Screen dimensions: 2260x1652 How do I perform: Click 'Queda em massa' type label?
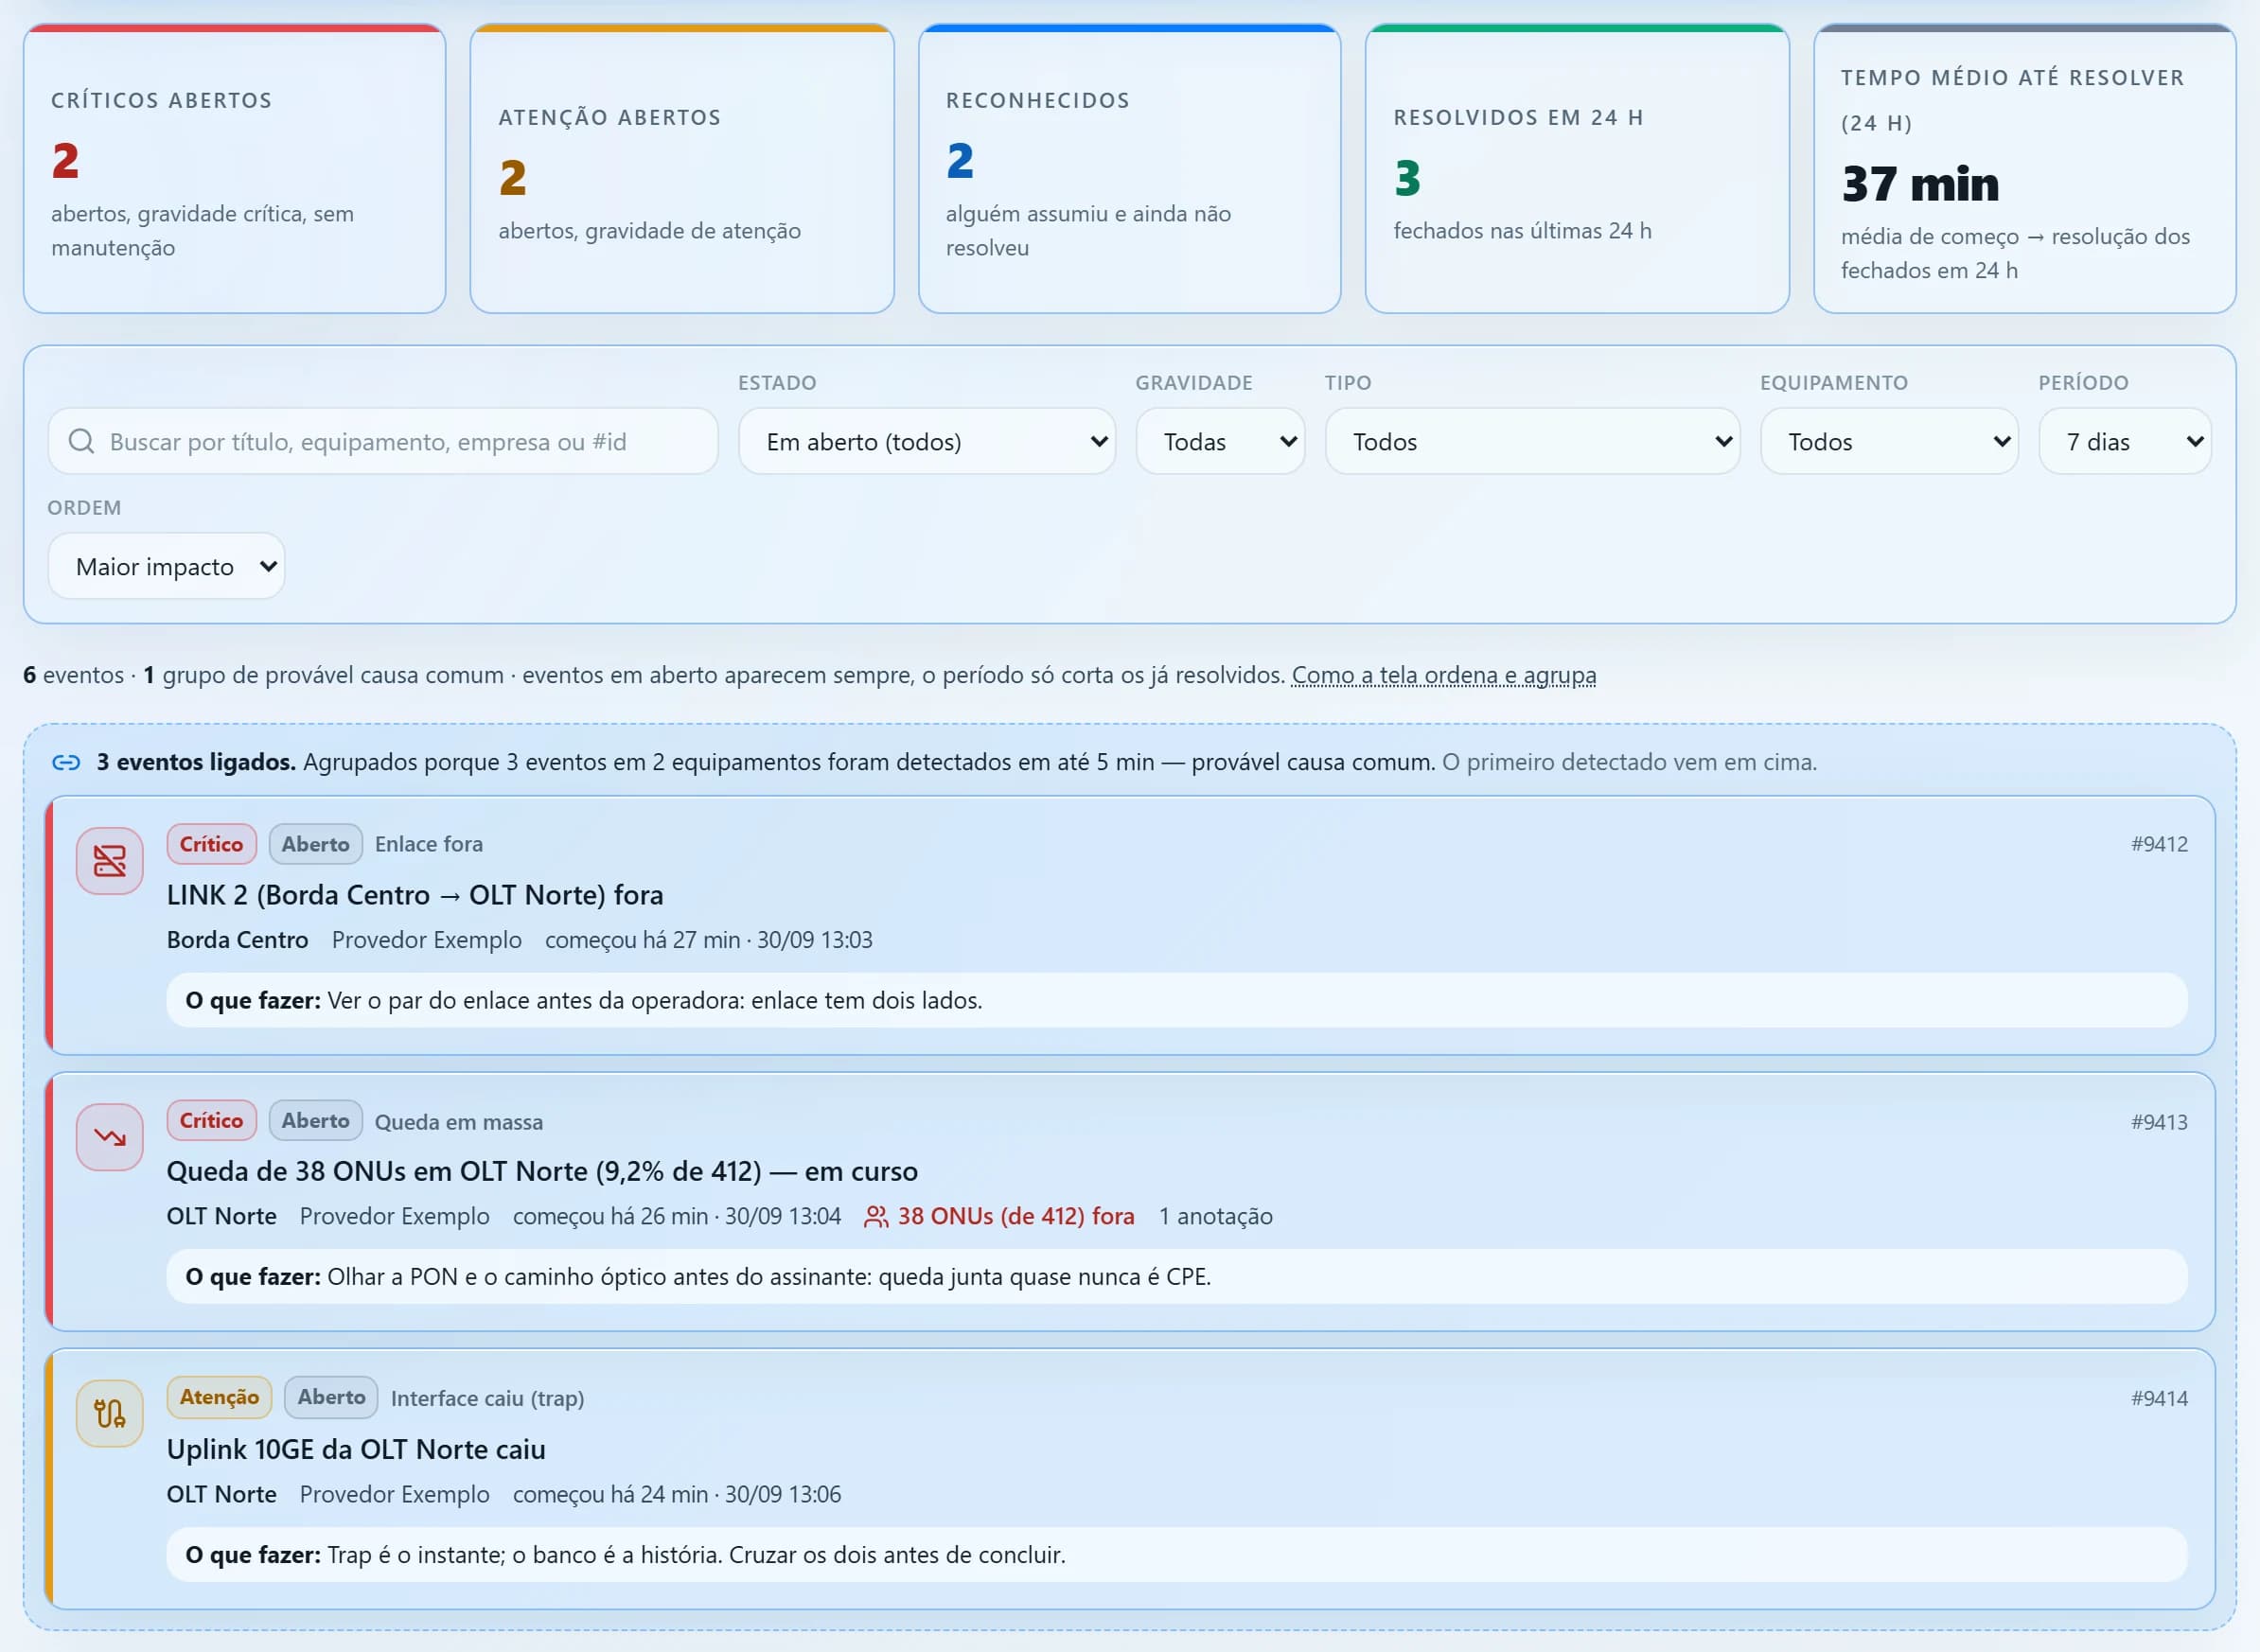pyautogui.click(x=459, y=1122)
